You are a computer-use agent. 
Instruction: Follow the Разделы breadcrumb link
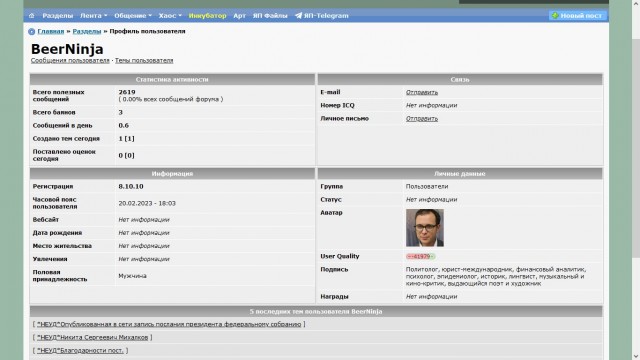87,31
